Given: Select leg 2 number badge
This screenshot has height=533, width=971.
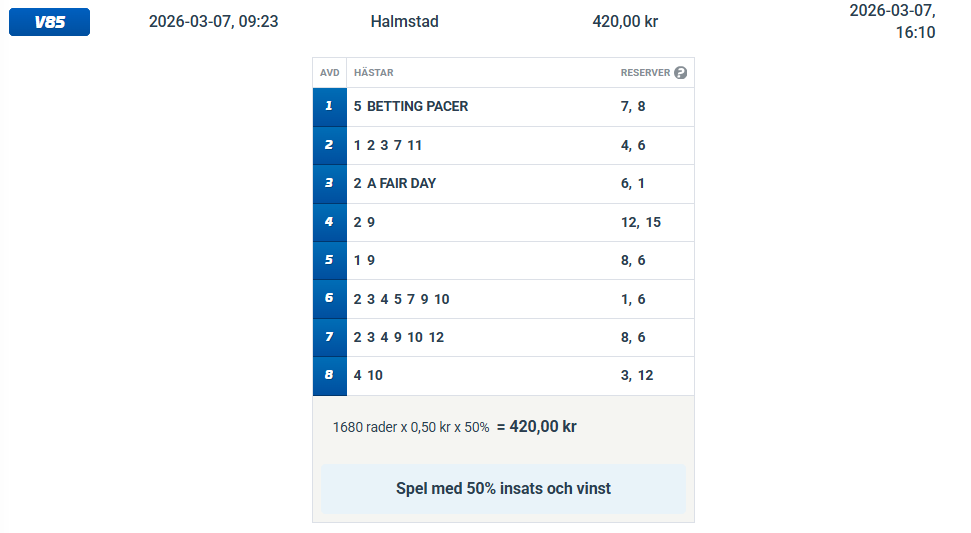Looking at the screenshot, I should pos(329,145).
